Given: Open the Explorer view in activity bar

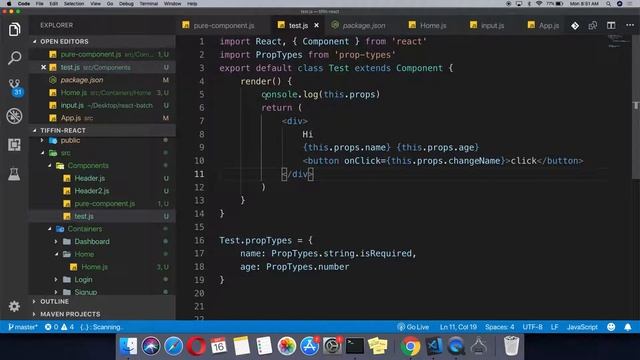Looking at the screenshot, I should [14, 29].
